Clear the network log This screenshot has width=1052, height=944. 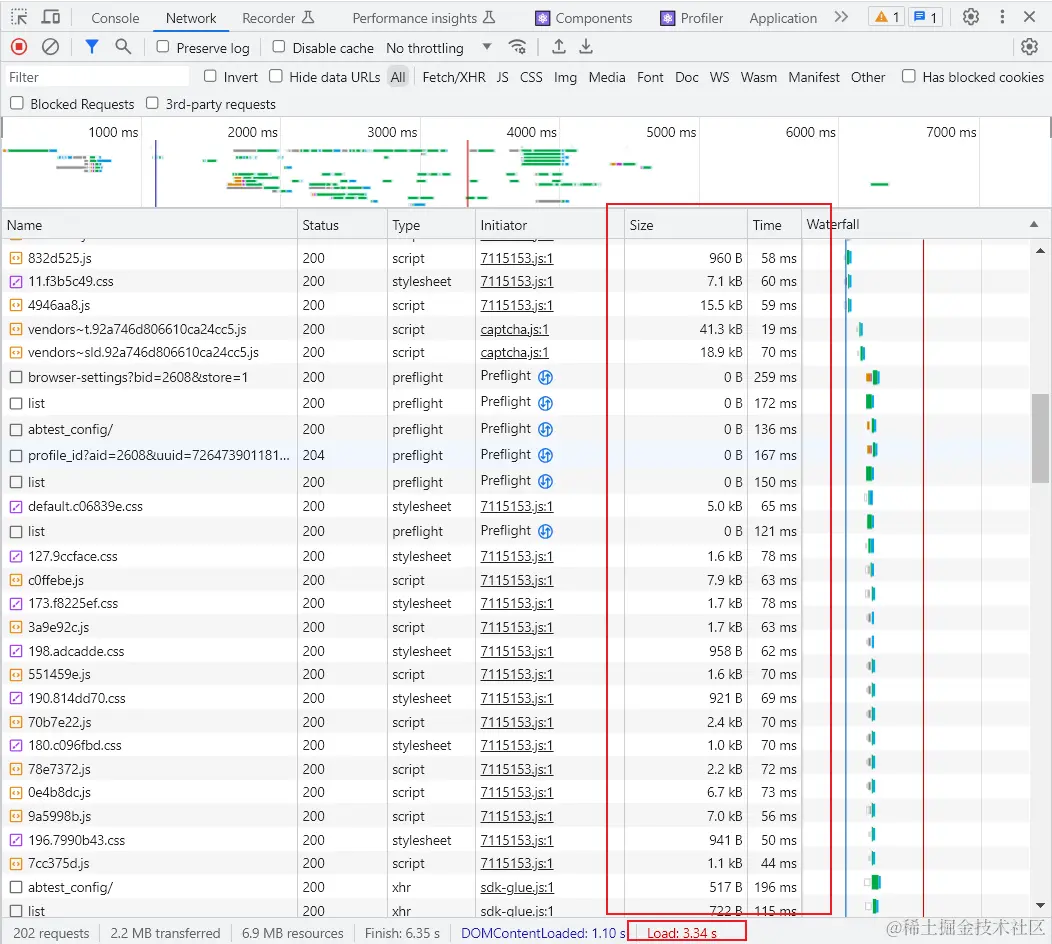(x=50, y=47)
